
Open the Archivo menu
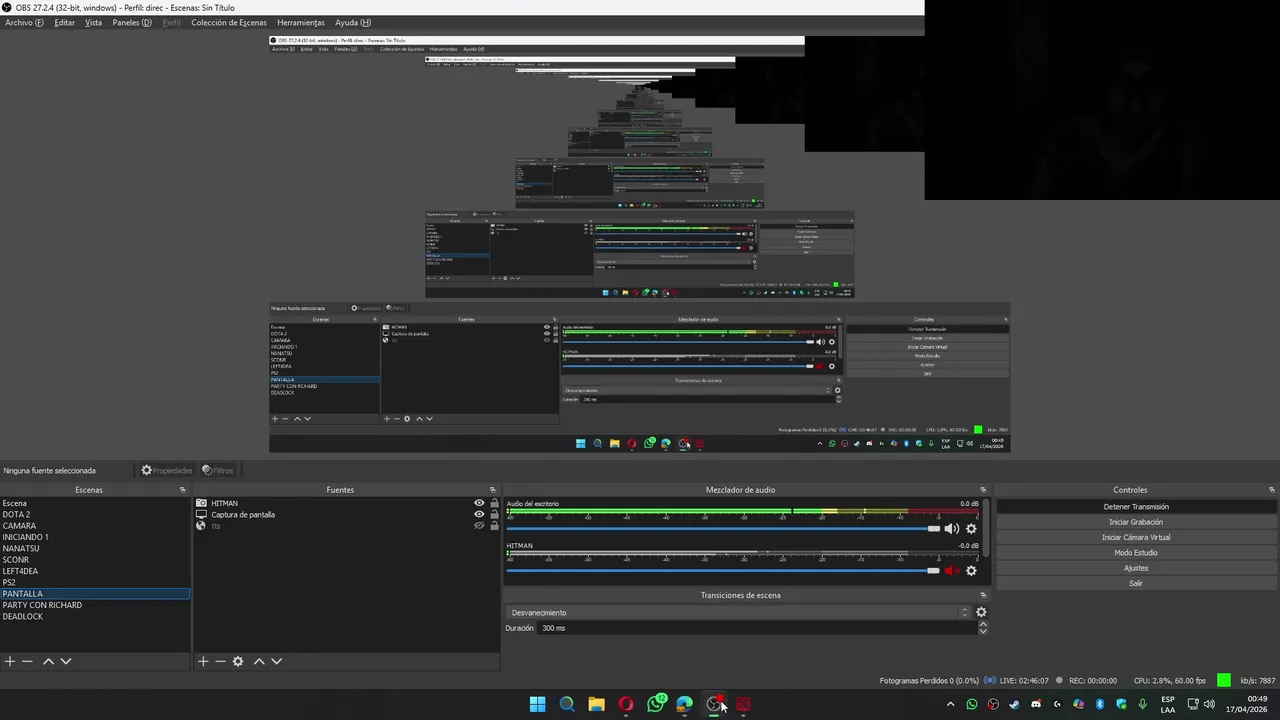24,22
